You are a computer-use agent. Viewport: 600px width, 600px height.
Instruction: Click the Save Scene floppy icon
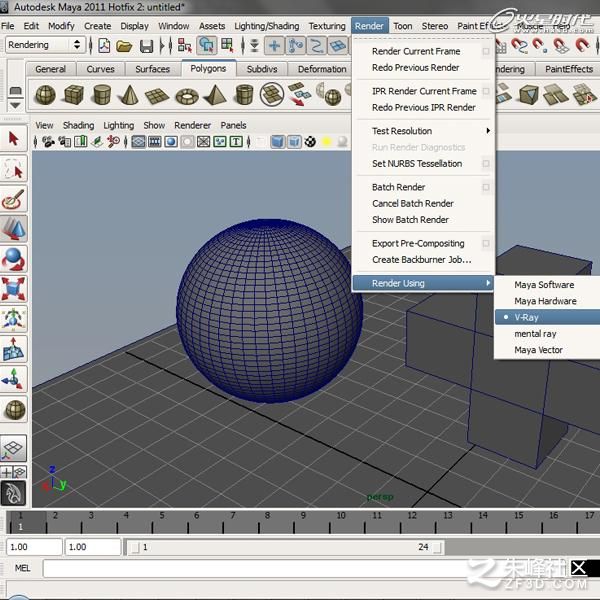click(146, 46)
